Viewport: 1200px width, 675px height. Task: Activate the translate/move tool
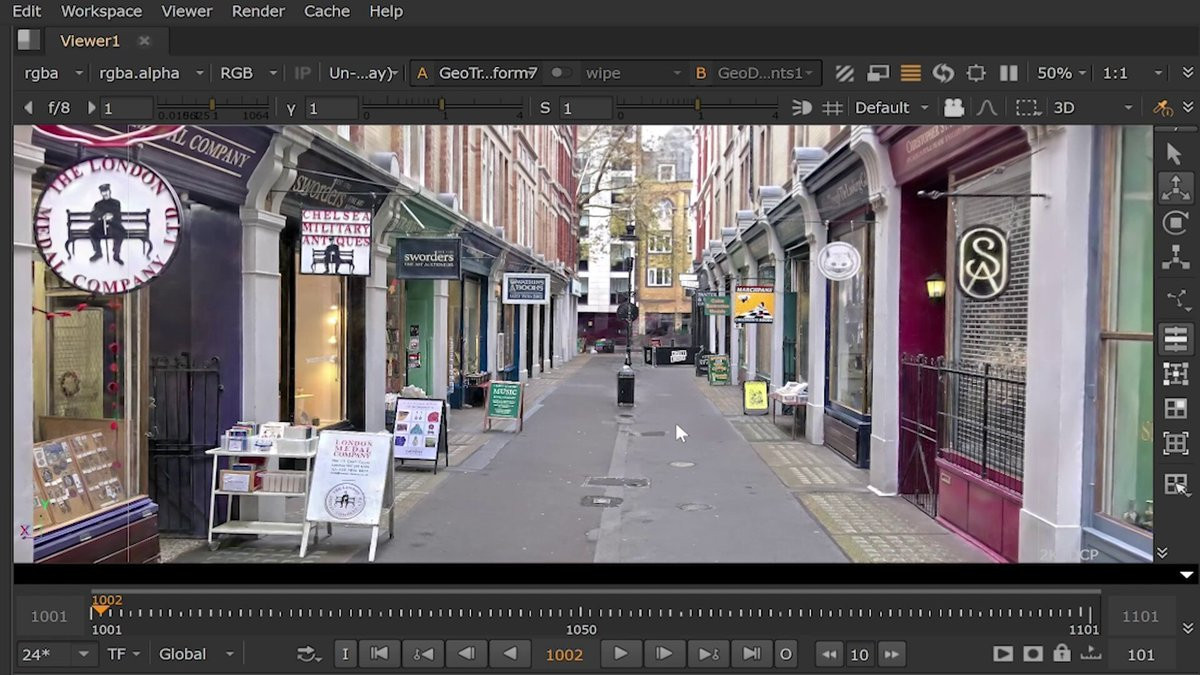point(1175,188)
